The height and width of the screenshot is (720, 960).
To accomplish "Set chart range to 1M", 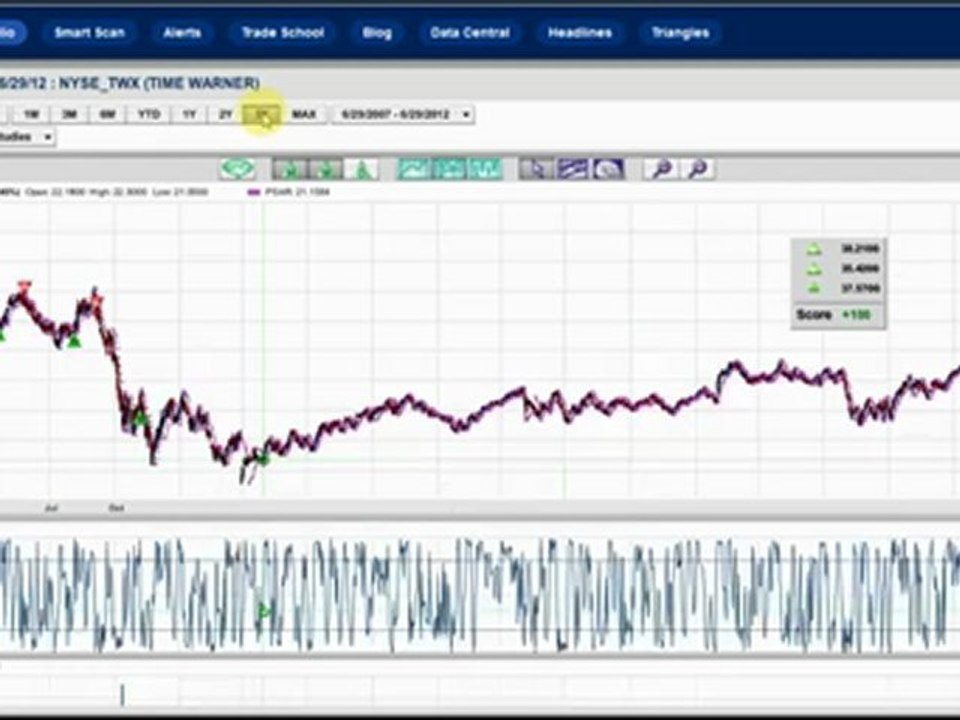I will click(x=31, y=114).
